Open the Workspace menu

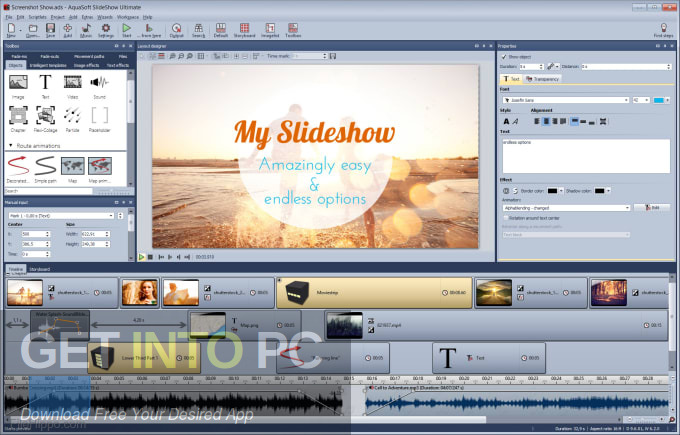point(128,17)
